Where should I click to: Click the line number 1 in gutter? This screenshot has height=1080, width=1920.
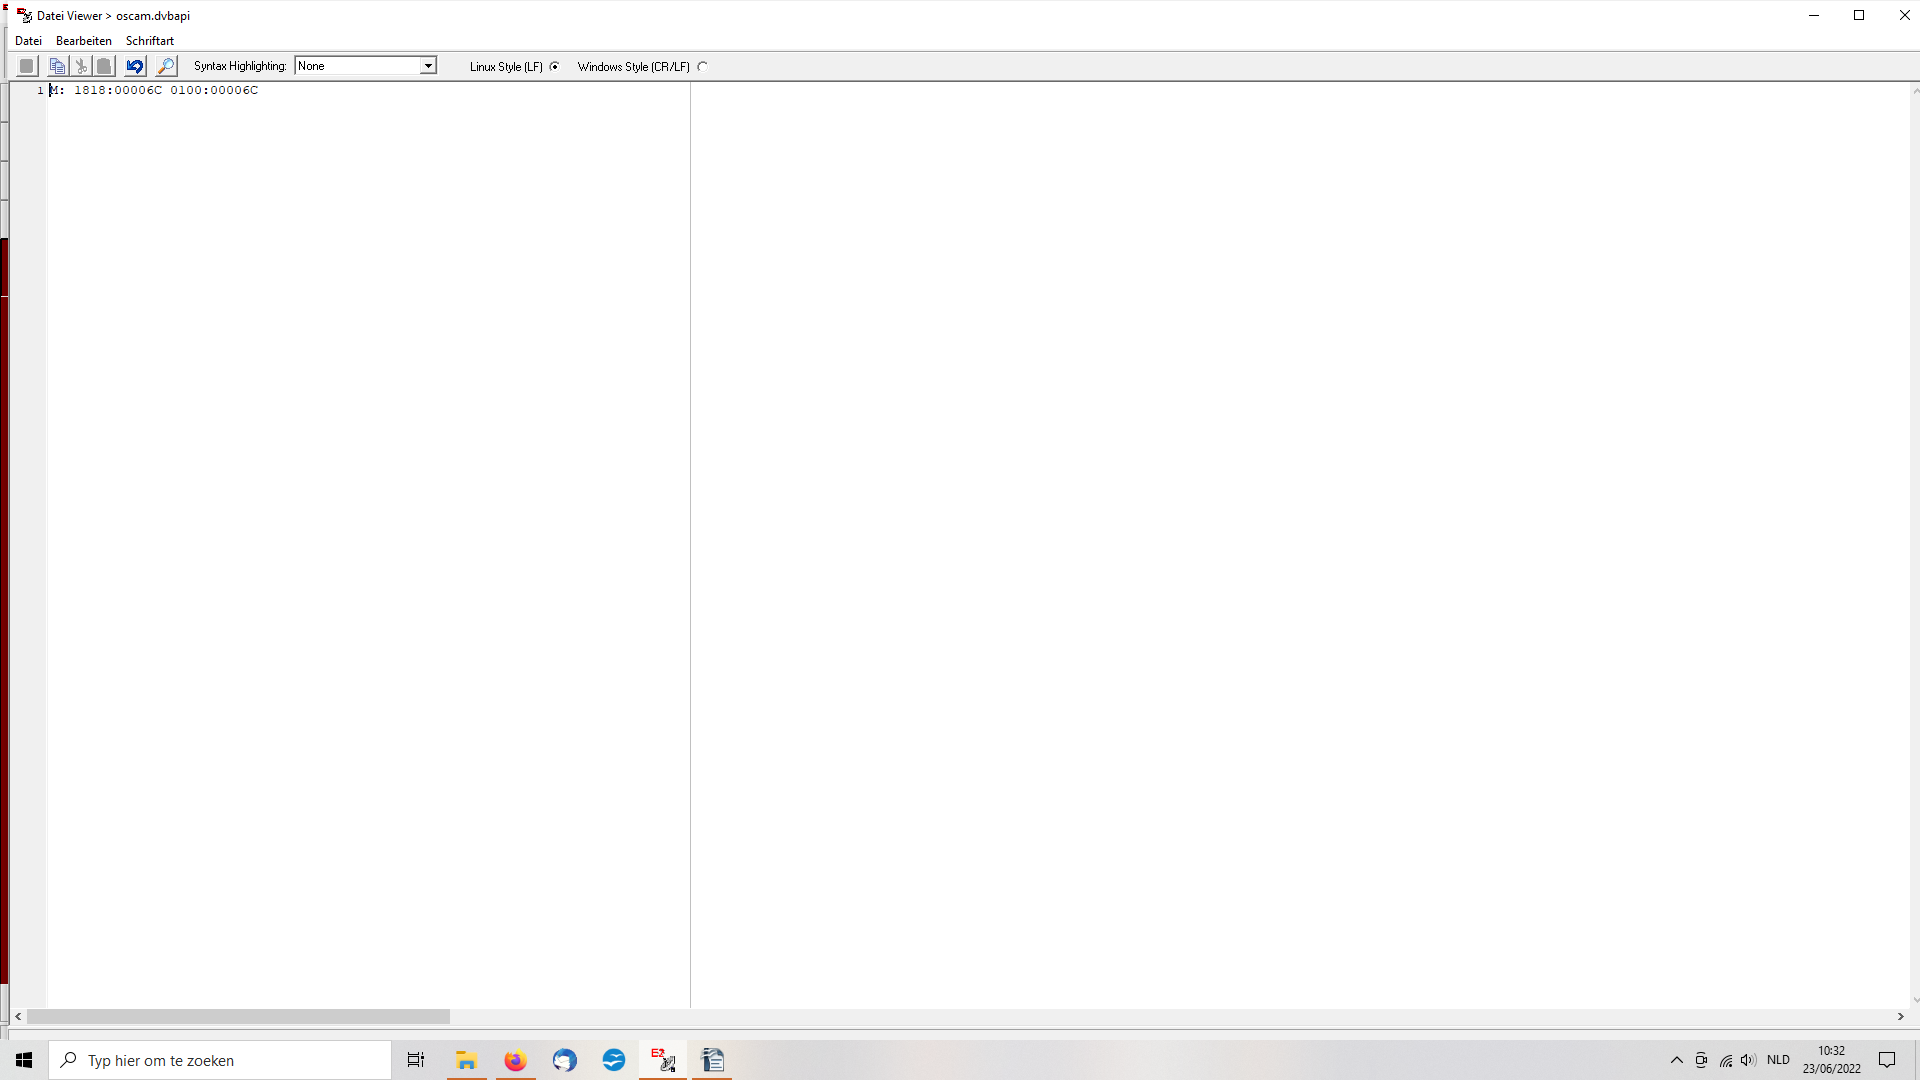40,90
